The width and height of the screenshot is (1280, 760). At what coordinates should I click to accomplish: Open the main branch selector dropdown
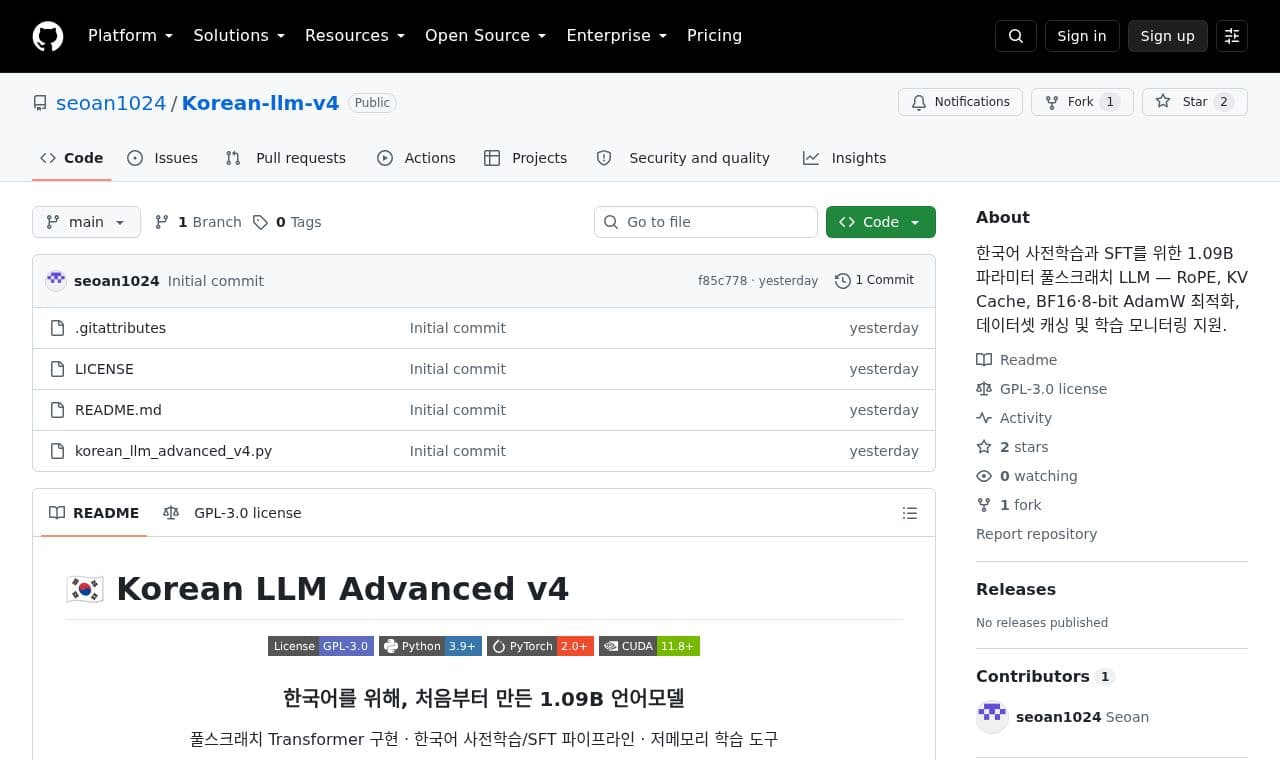pos(86,222)
